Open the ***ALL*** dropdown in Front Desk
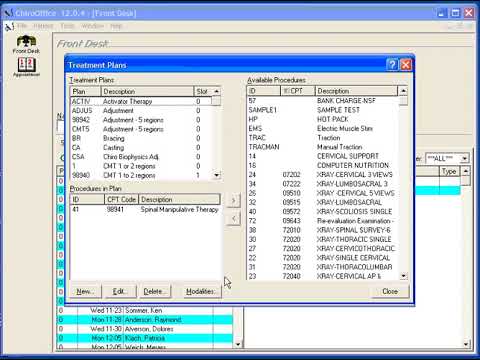480x360 pixels. click(x=465, y=158)
